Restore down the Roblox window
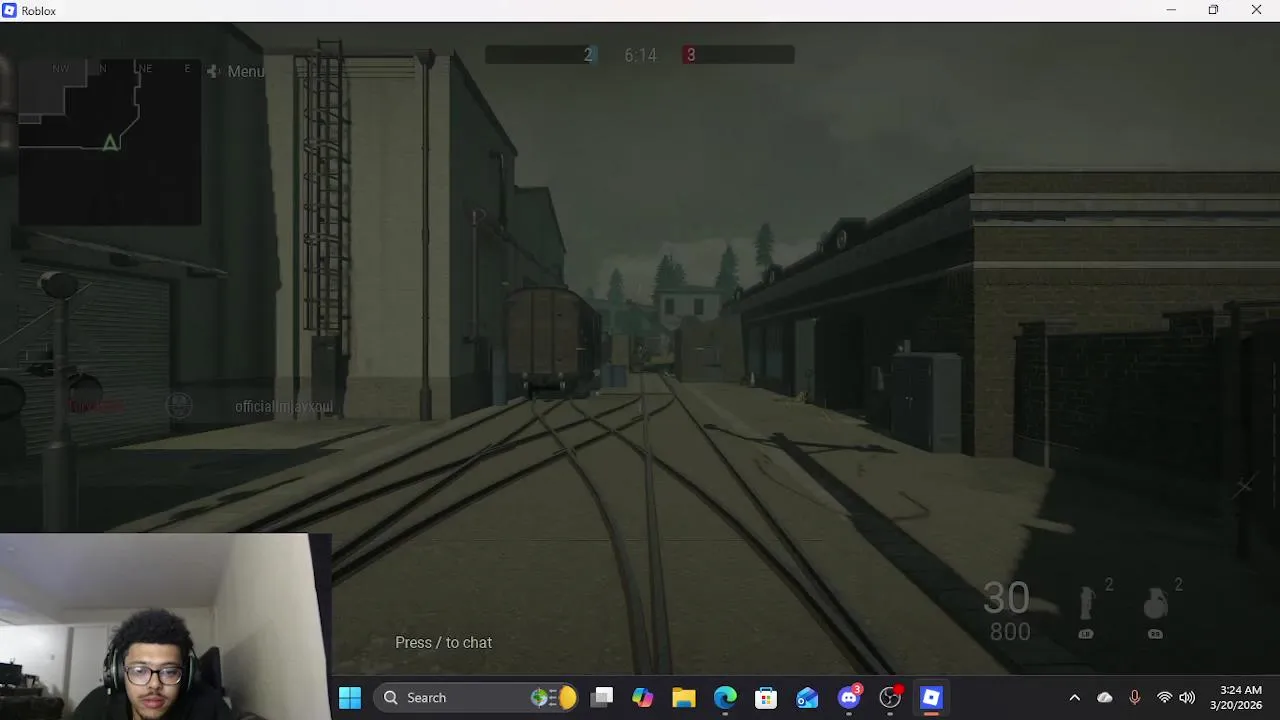This screenshot has height=720, width=1280. point(1213,10)
